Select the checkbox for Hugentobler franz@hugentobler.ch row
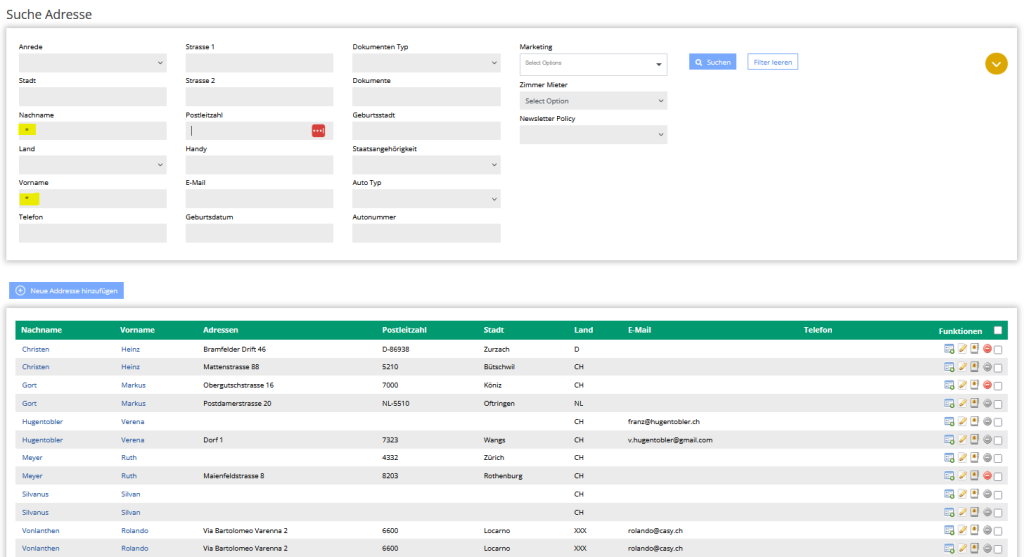This screenshot has width=1024, height=557. [998, 421]
